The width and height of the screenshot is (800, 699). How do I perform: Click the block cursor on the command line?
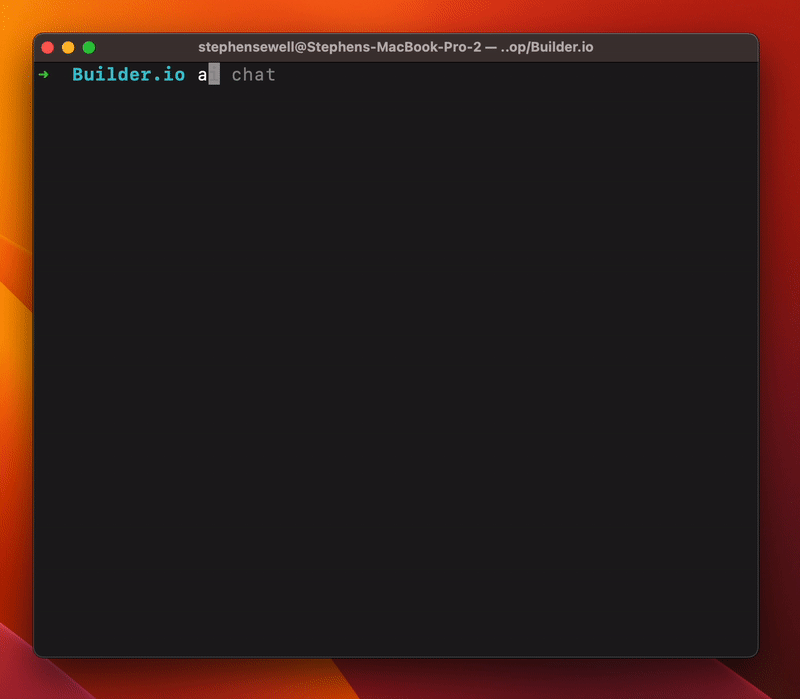(x=213, y=74)
